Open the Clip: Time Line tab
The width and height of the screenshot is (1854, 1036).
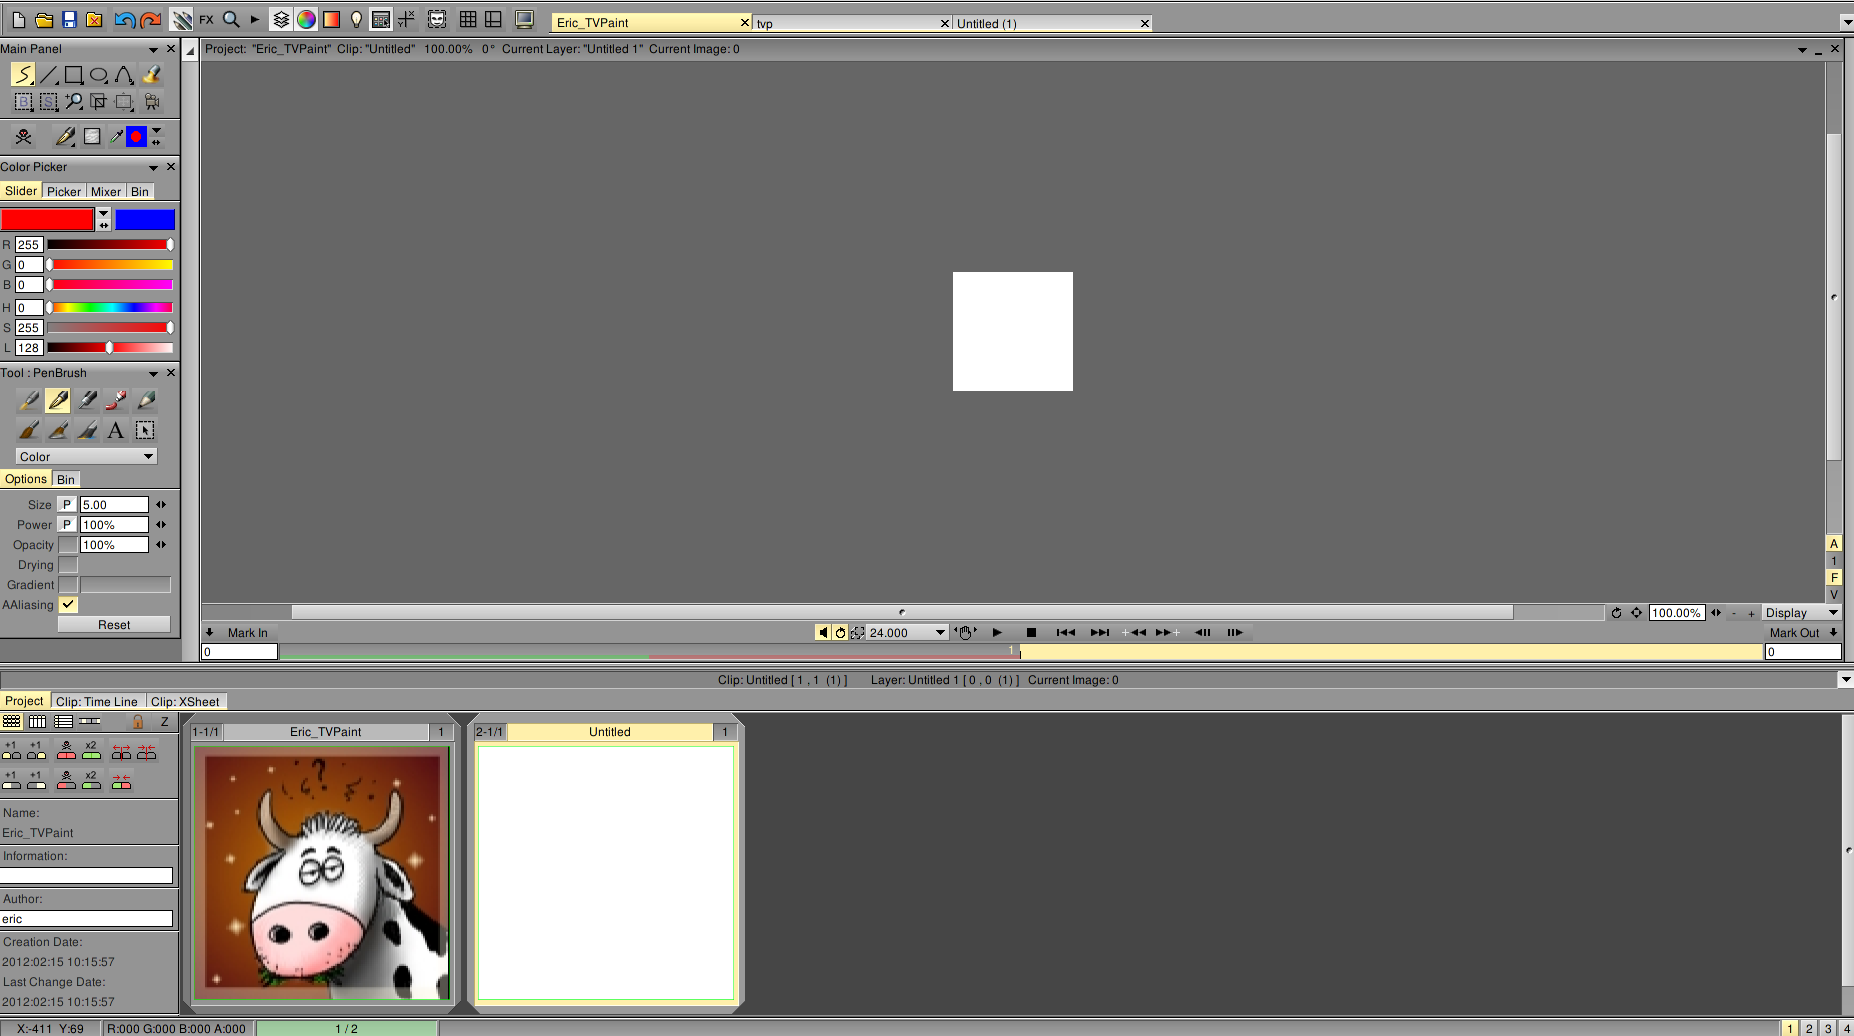click(97, 701)
